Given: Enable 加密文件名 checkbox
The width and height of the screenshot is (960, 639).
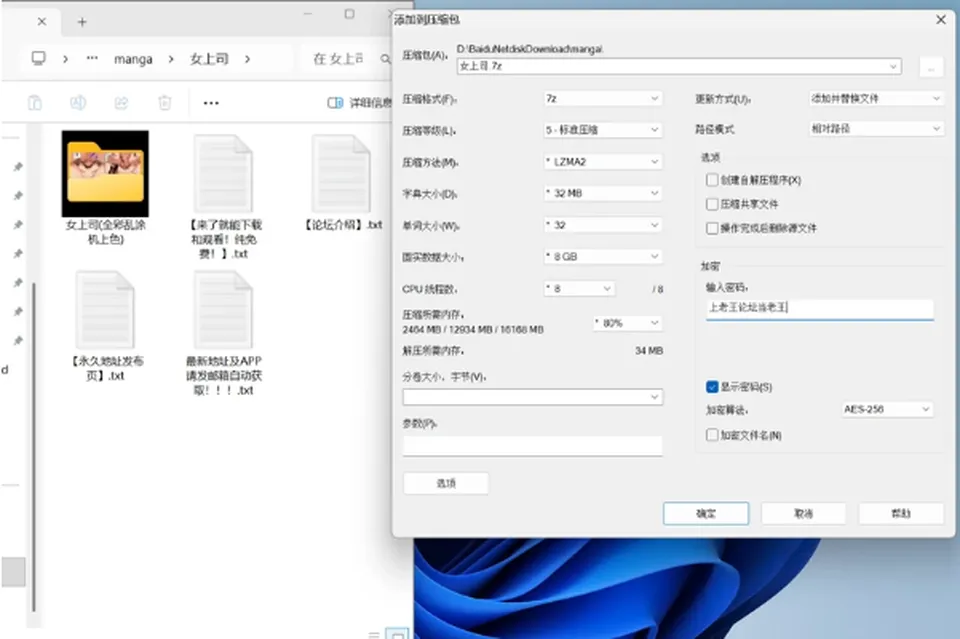Looking at the screenshot, I should point(712,435).
